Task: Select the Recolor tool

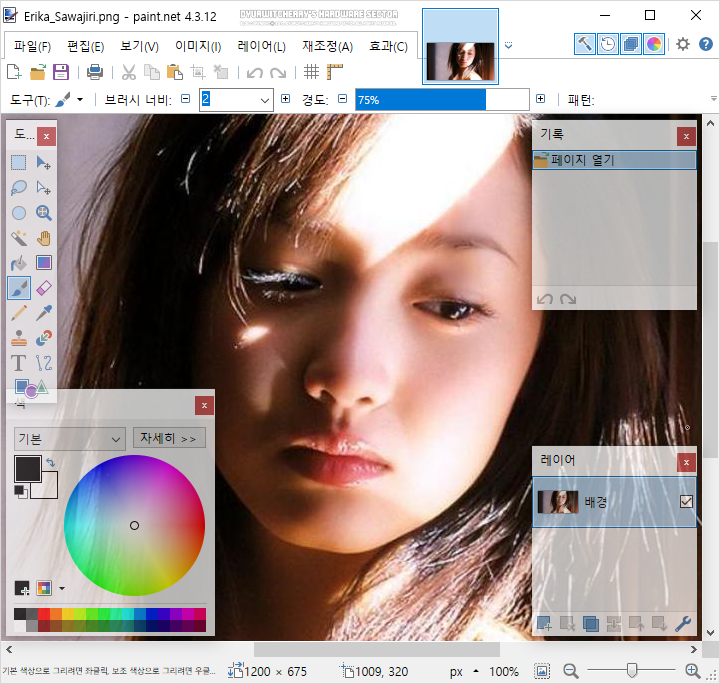Action: click(44, 338)
